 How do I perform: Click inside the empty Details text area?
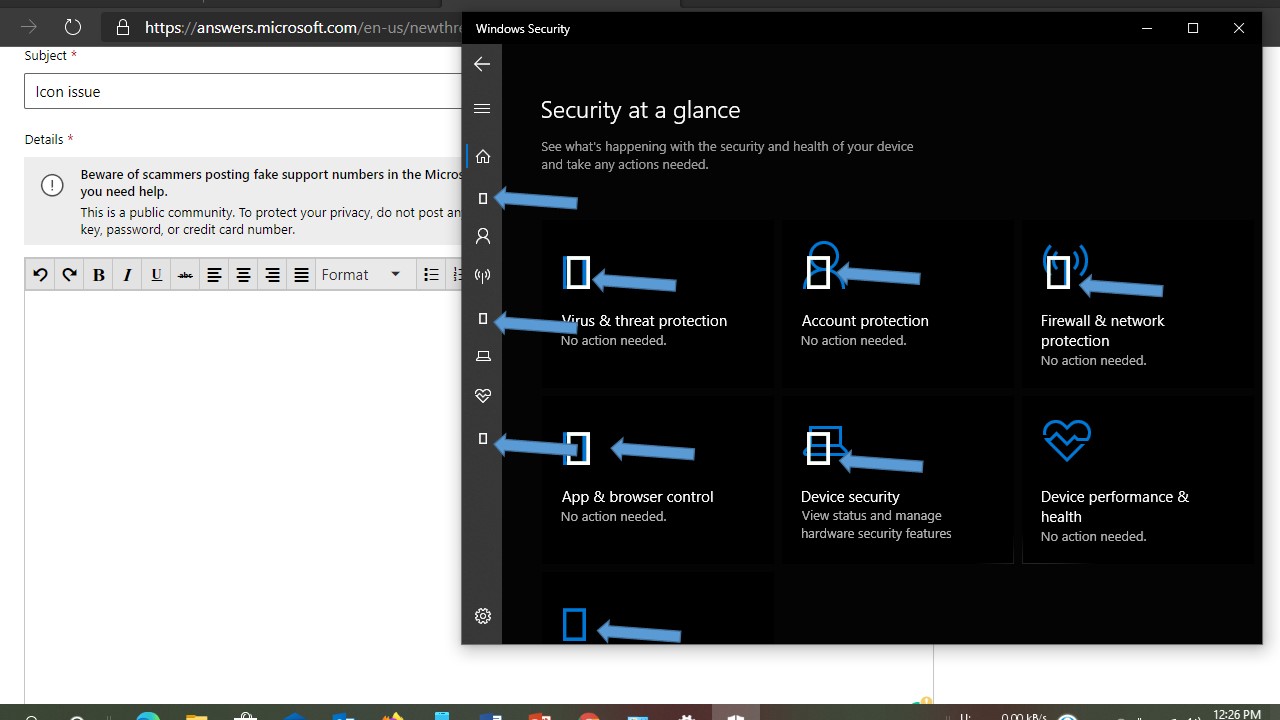(x=243, y=495)
